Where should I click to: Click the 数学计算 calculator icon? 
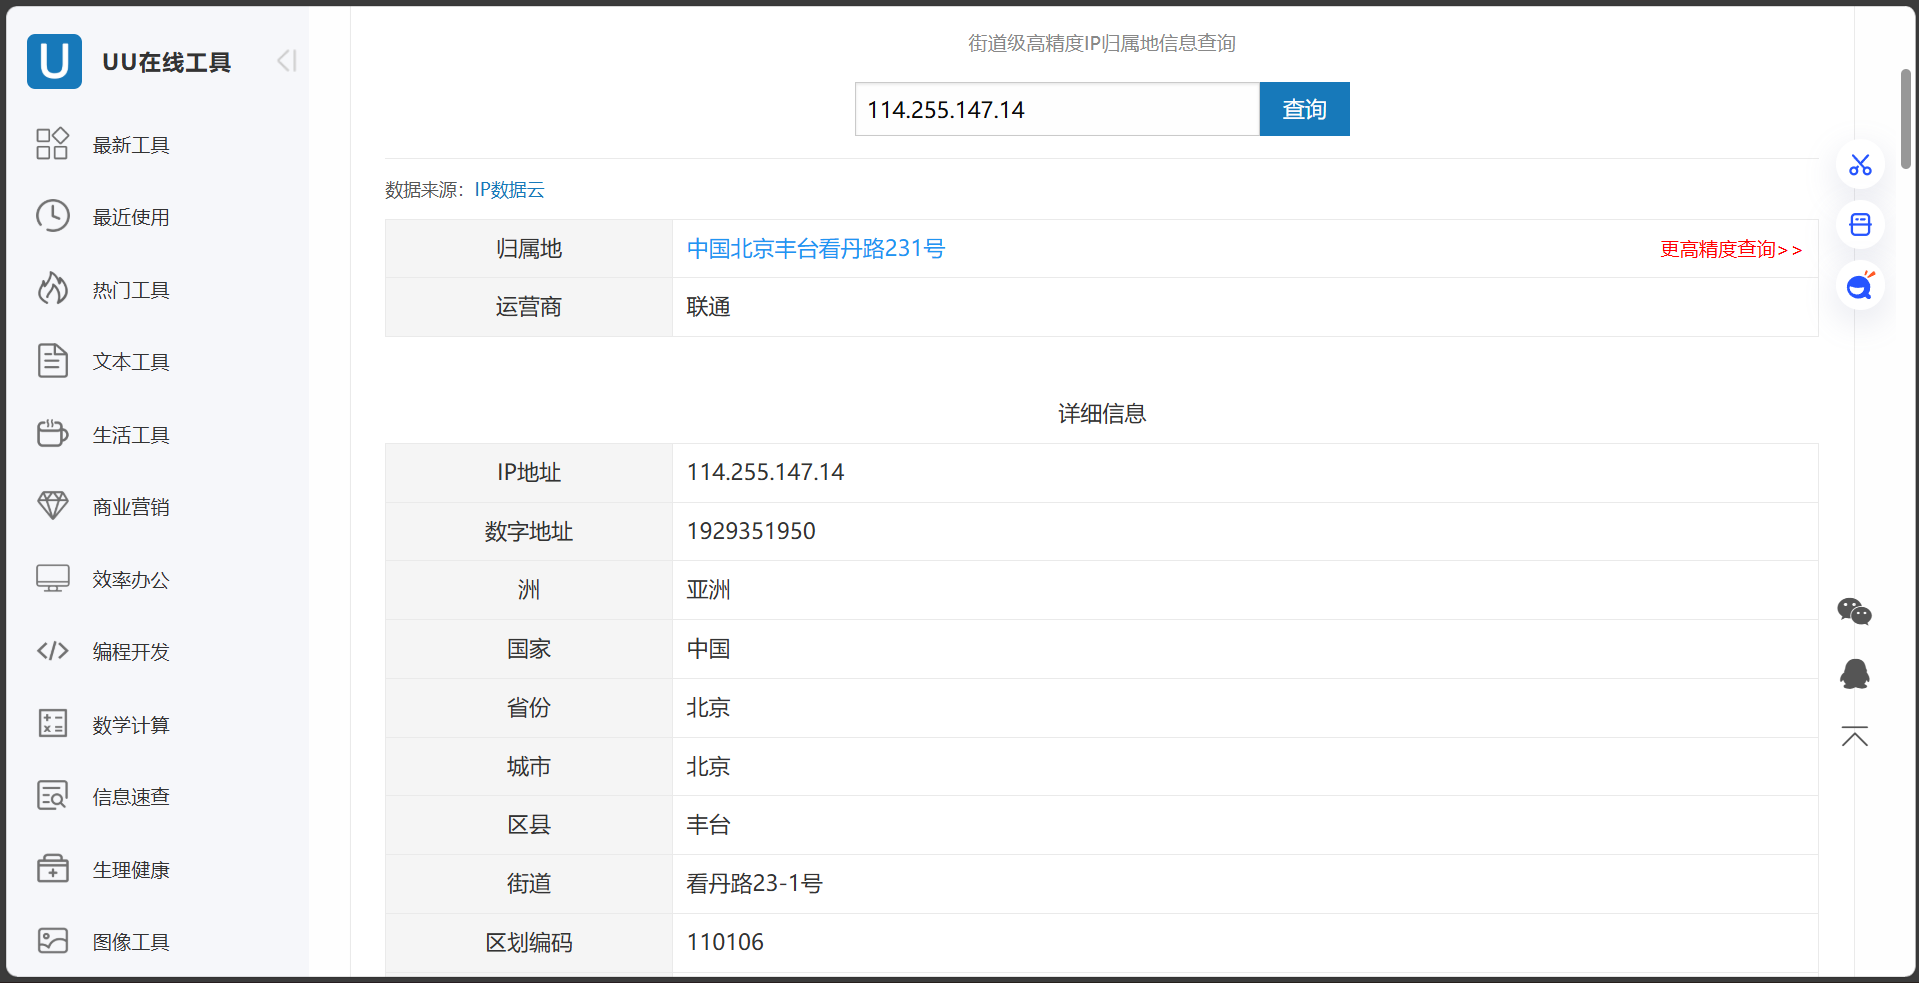(52, 724)
